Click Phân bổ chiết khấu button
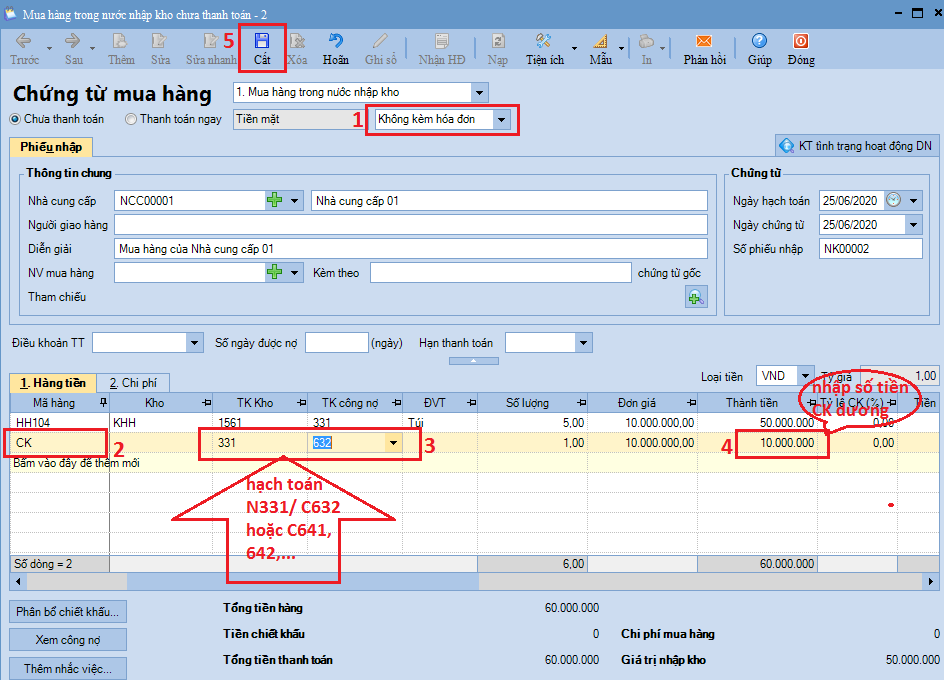This screenshot has height=680, width=944. coord(67,612)
